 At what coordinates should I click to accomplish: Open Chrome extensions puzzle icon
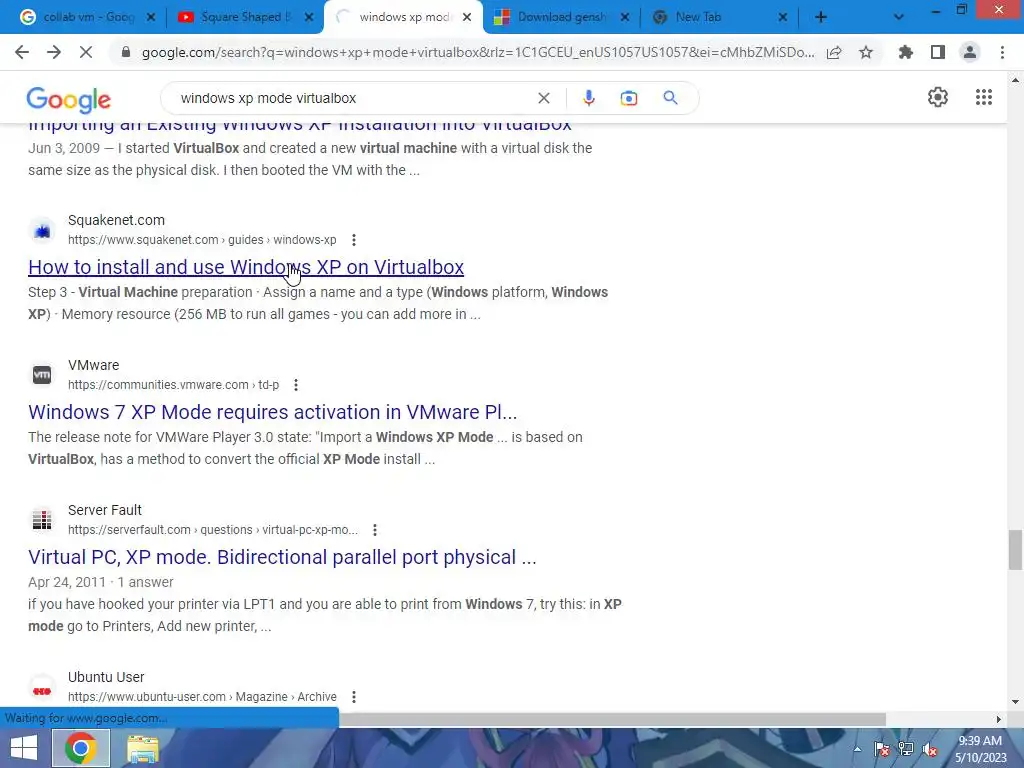coord(905,52)
